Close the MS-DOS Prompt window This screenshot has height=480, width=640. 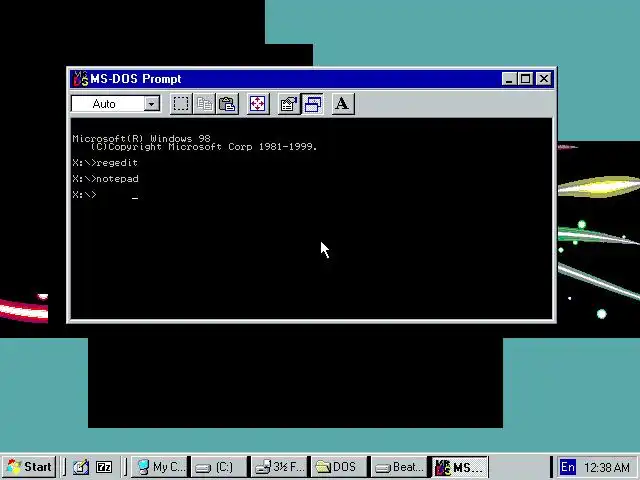click(544, 79)
